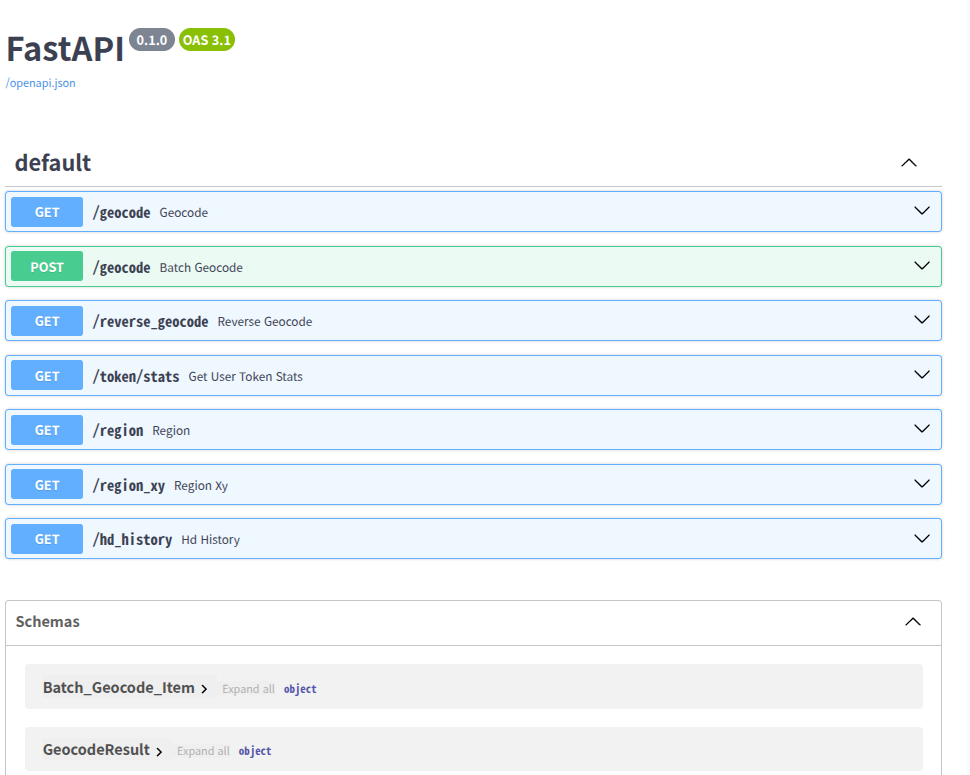Click the GET badge for /hd_history
This screenshot has width=970, height=775.
(x=46, y=539)
